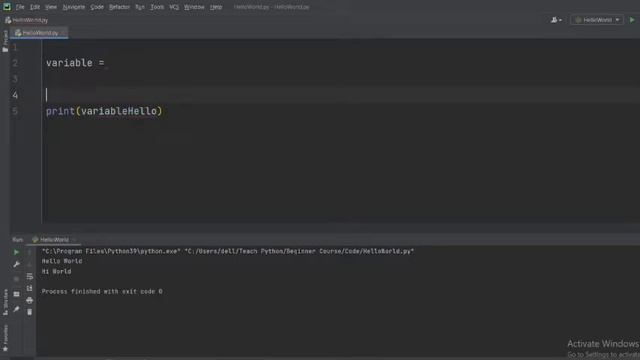Place cursor on empty editor line 4
This screenshot has height=360, width=640.
341,95
